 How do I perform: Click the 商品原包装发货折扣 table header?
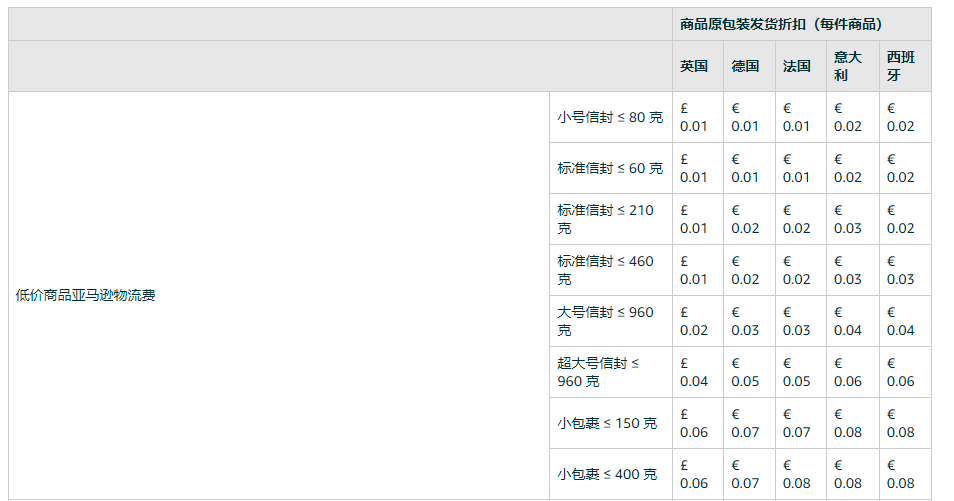click(780, 24)
